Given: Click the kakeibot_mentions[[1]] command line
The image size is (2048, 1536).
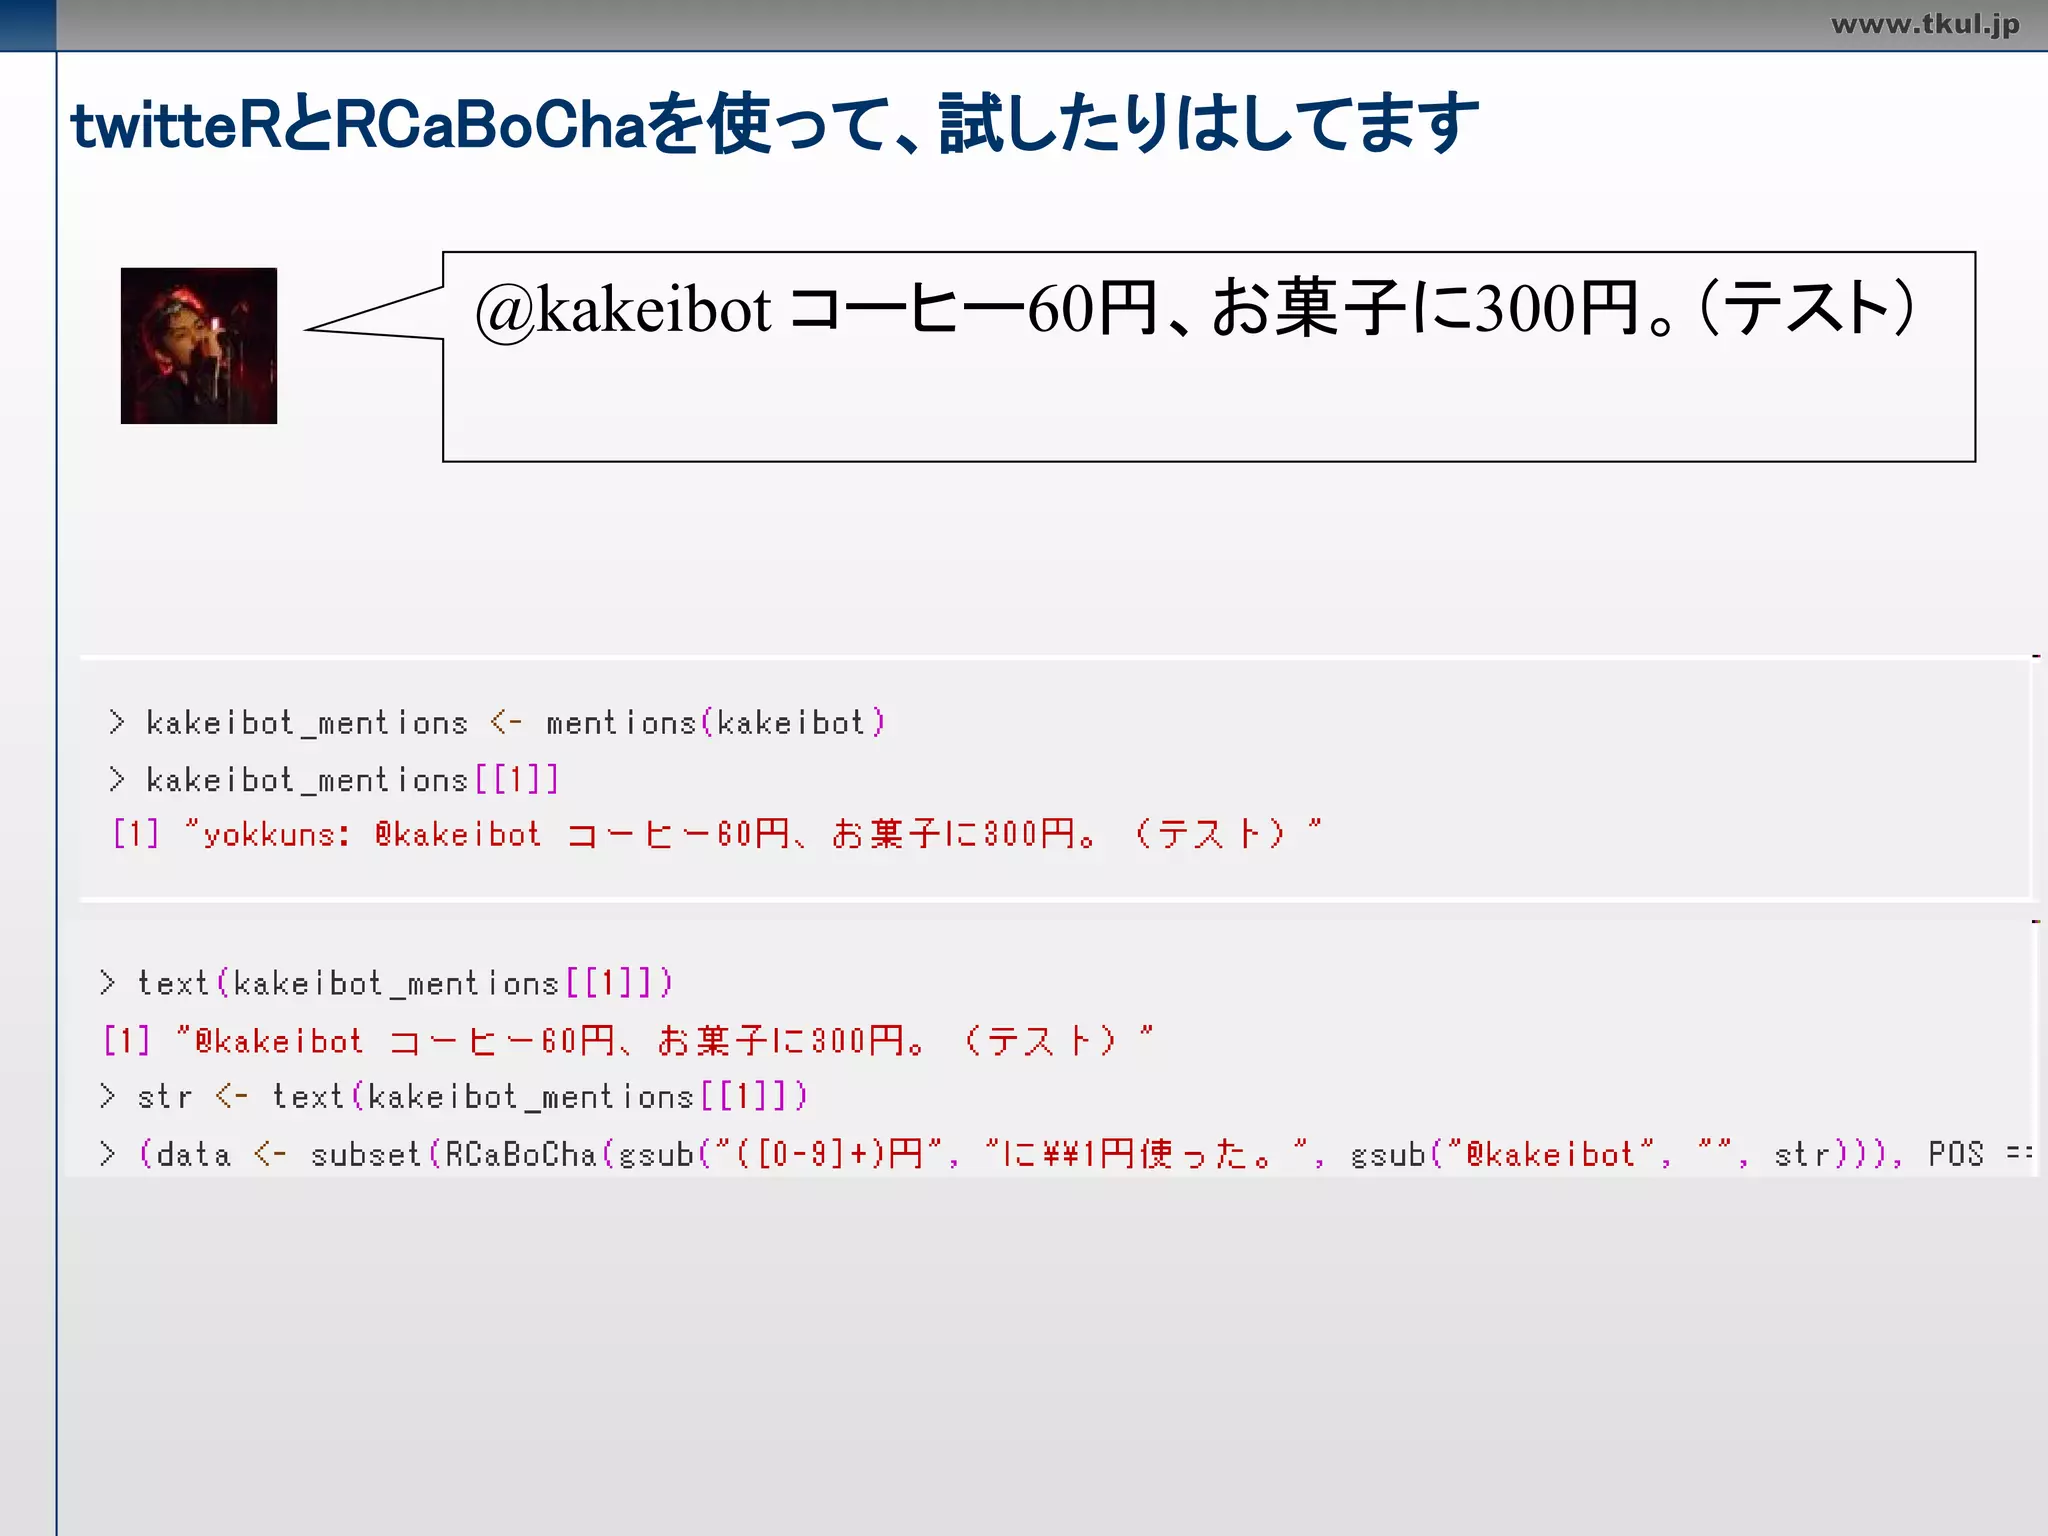Looking at the screenshot, I should [x=334, y=780].
